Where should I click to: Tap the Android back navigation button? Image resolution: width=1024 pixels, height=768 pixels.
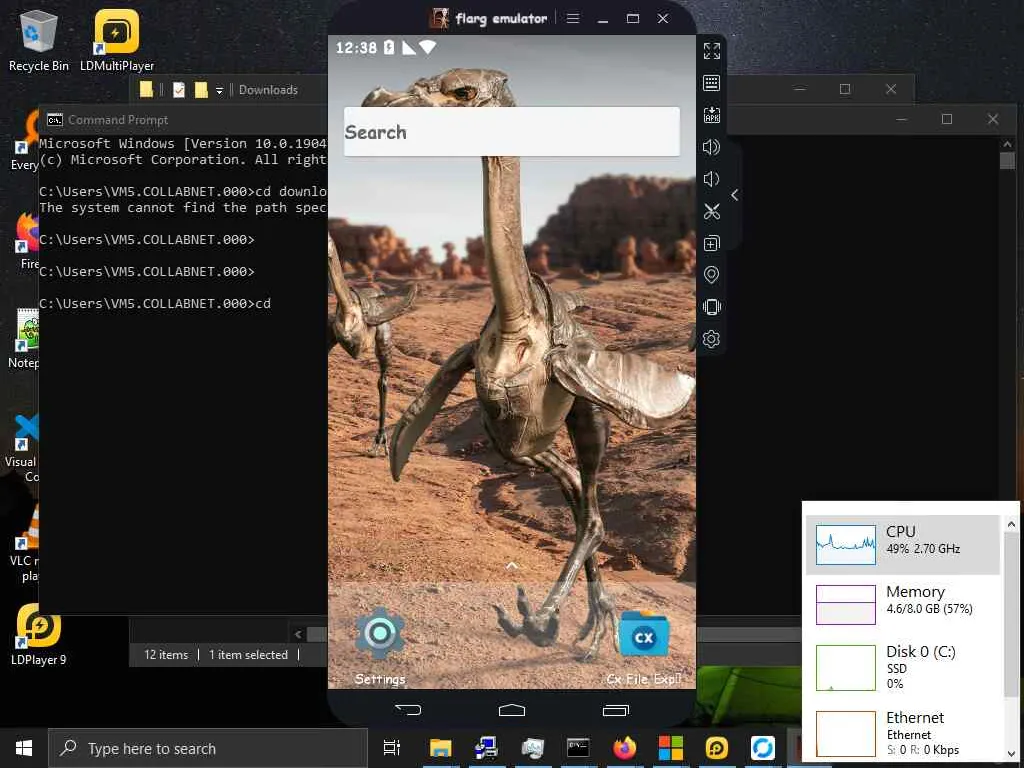408,709
